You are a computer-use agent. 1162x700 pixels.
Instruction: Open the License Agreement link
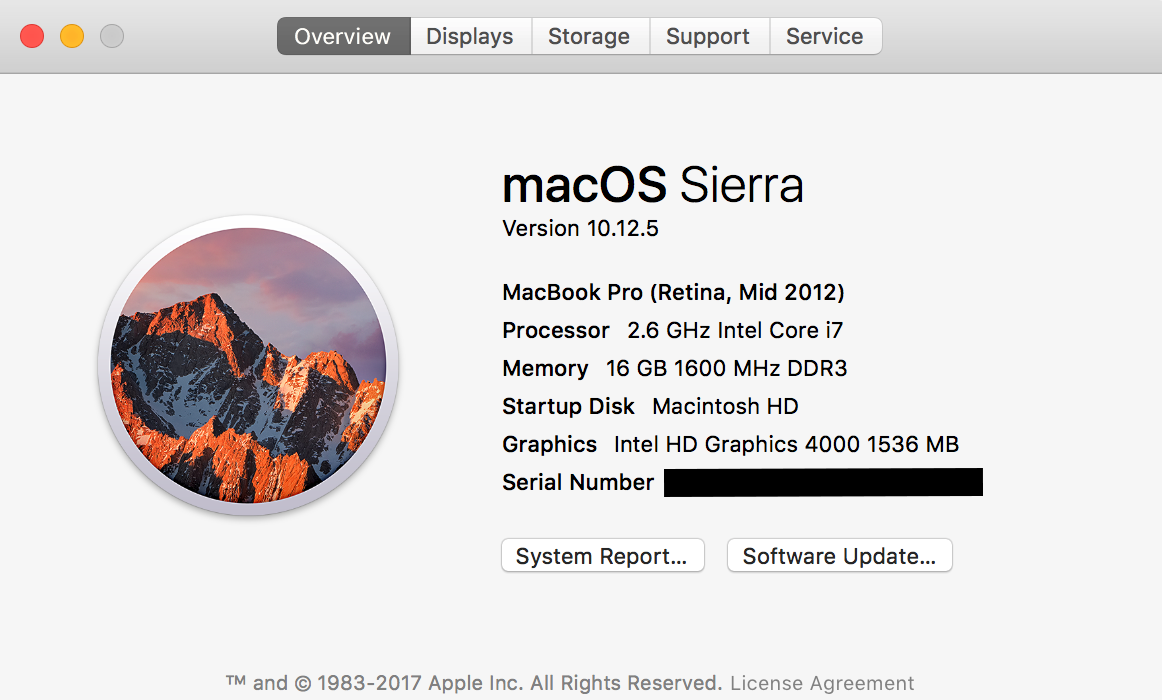click(822, 684)
